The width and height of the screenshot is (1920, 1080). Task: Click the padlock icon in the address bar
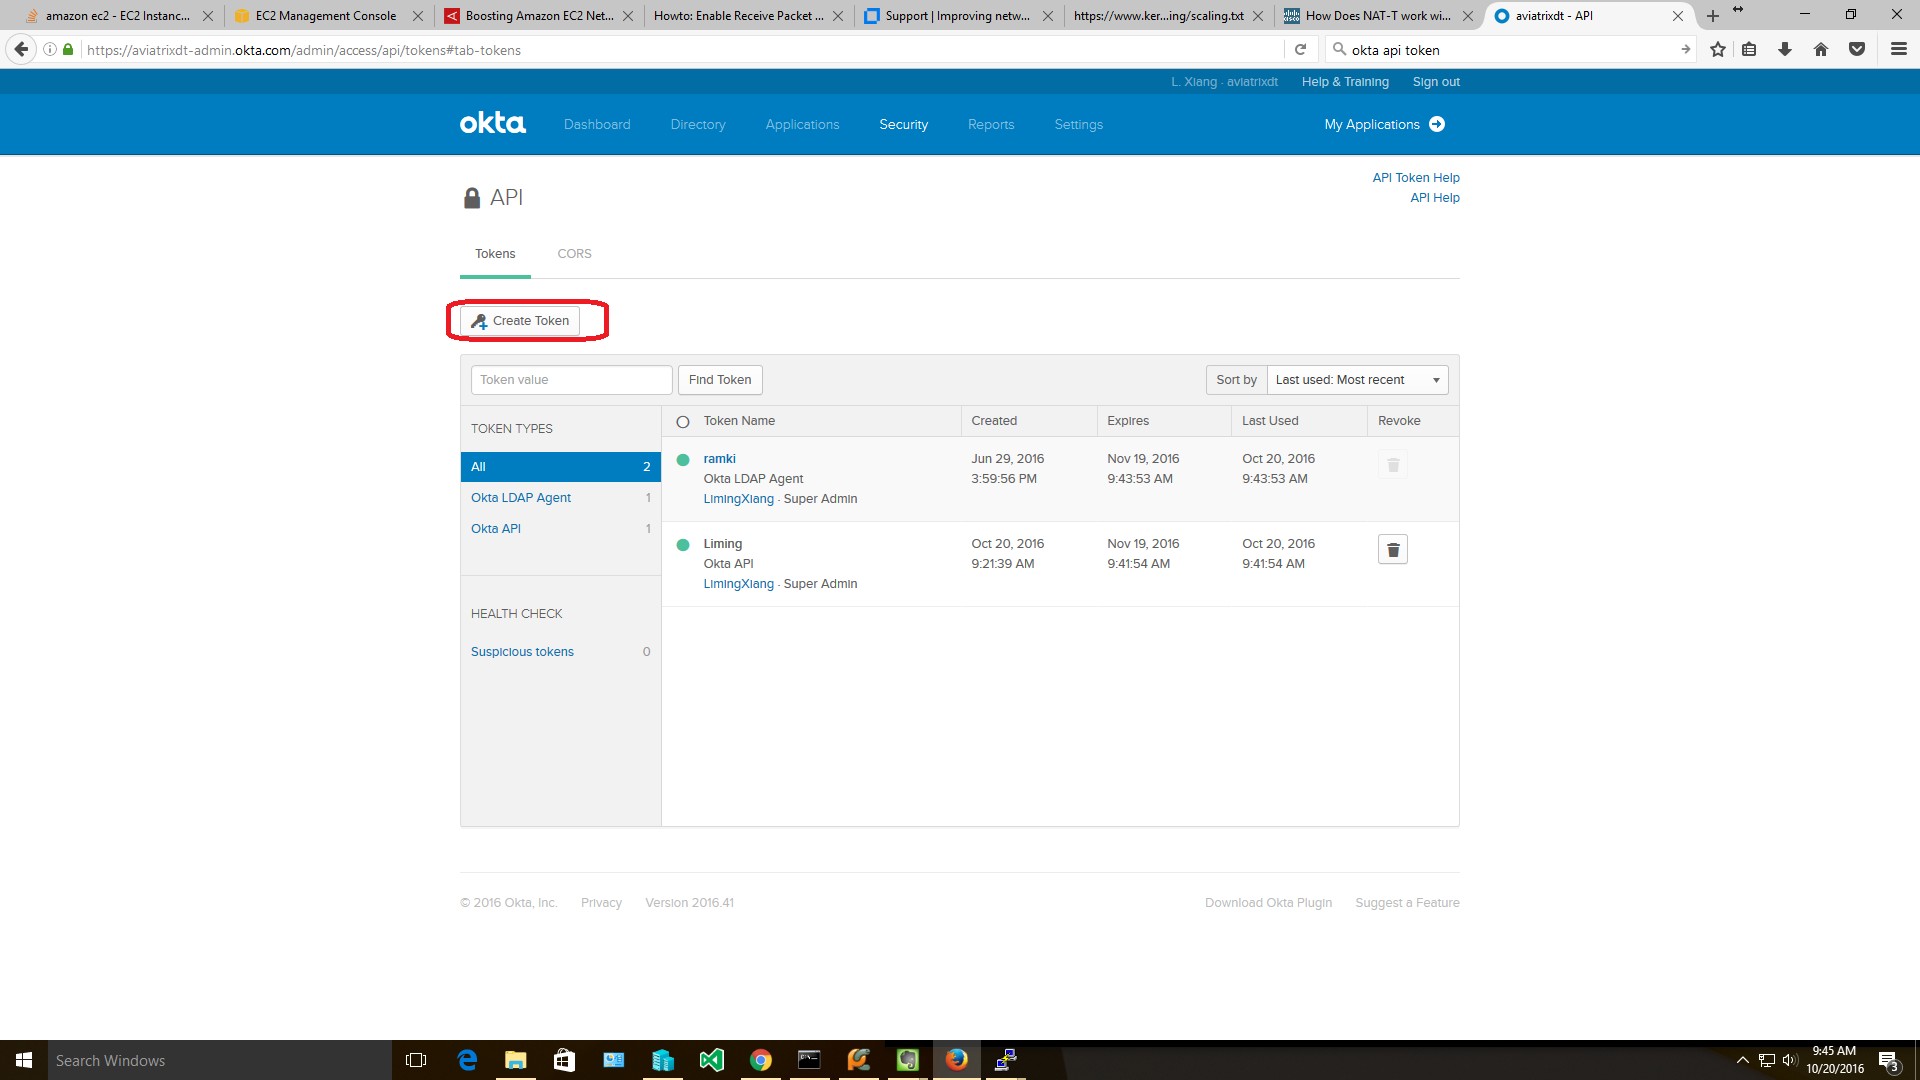pos(67,49)
